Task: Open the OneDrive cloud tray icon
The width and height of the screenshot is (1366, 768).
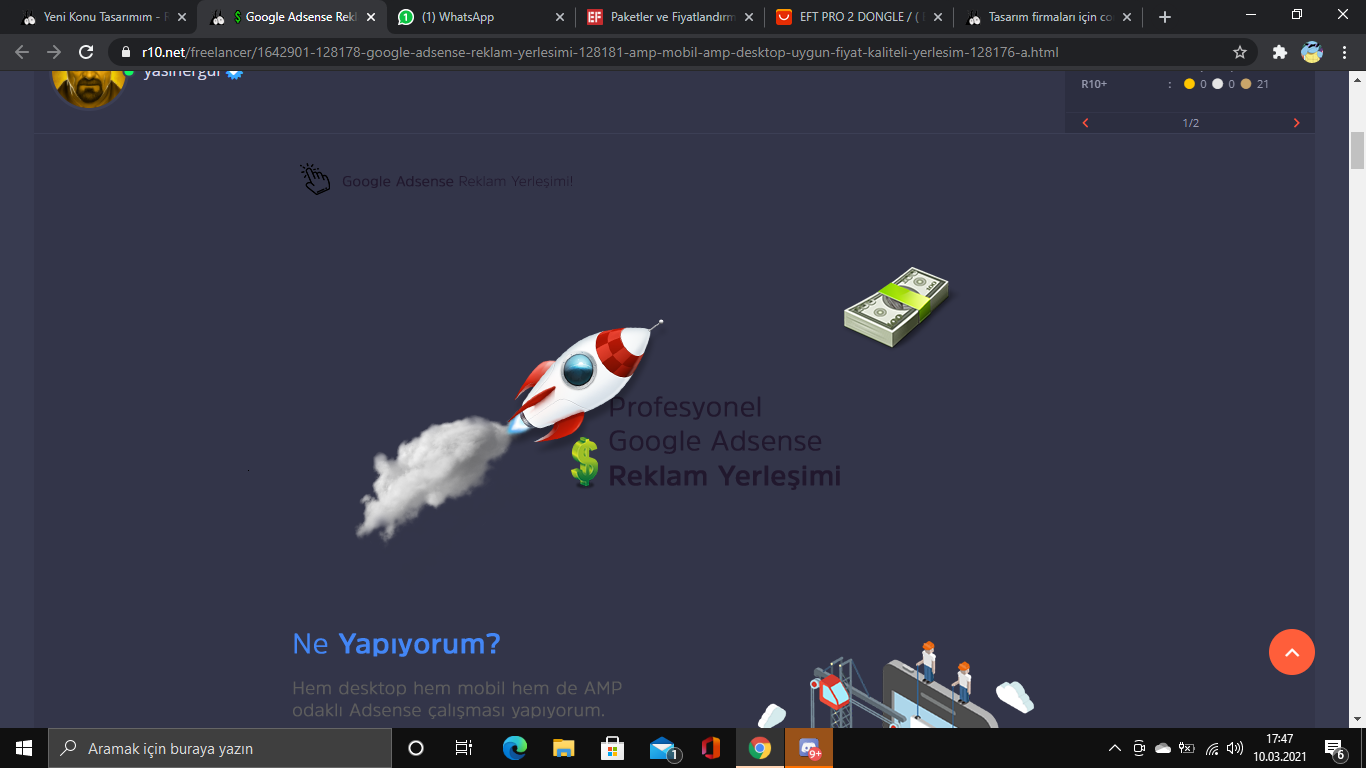Action: click(1163, 748)
